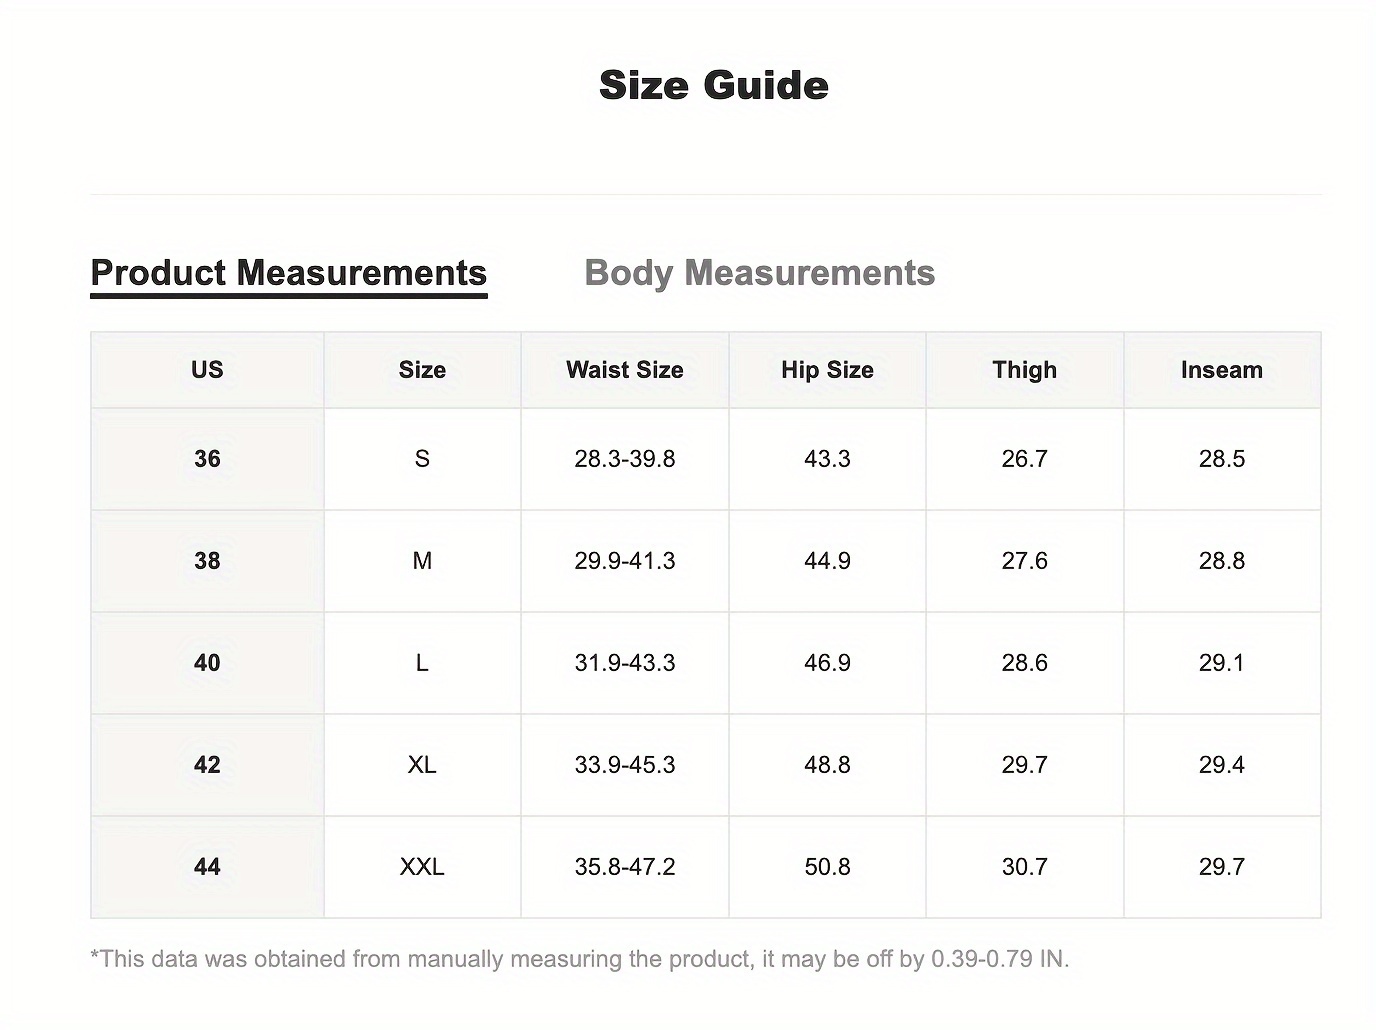Click the Thigh column header

click(1025, 370)
